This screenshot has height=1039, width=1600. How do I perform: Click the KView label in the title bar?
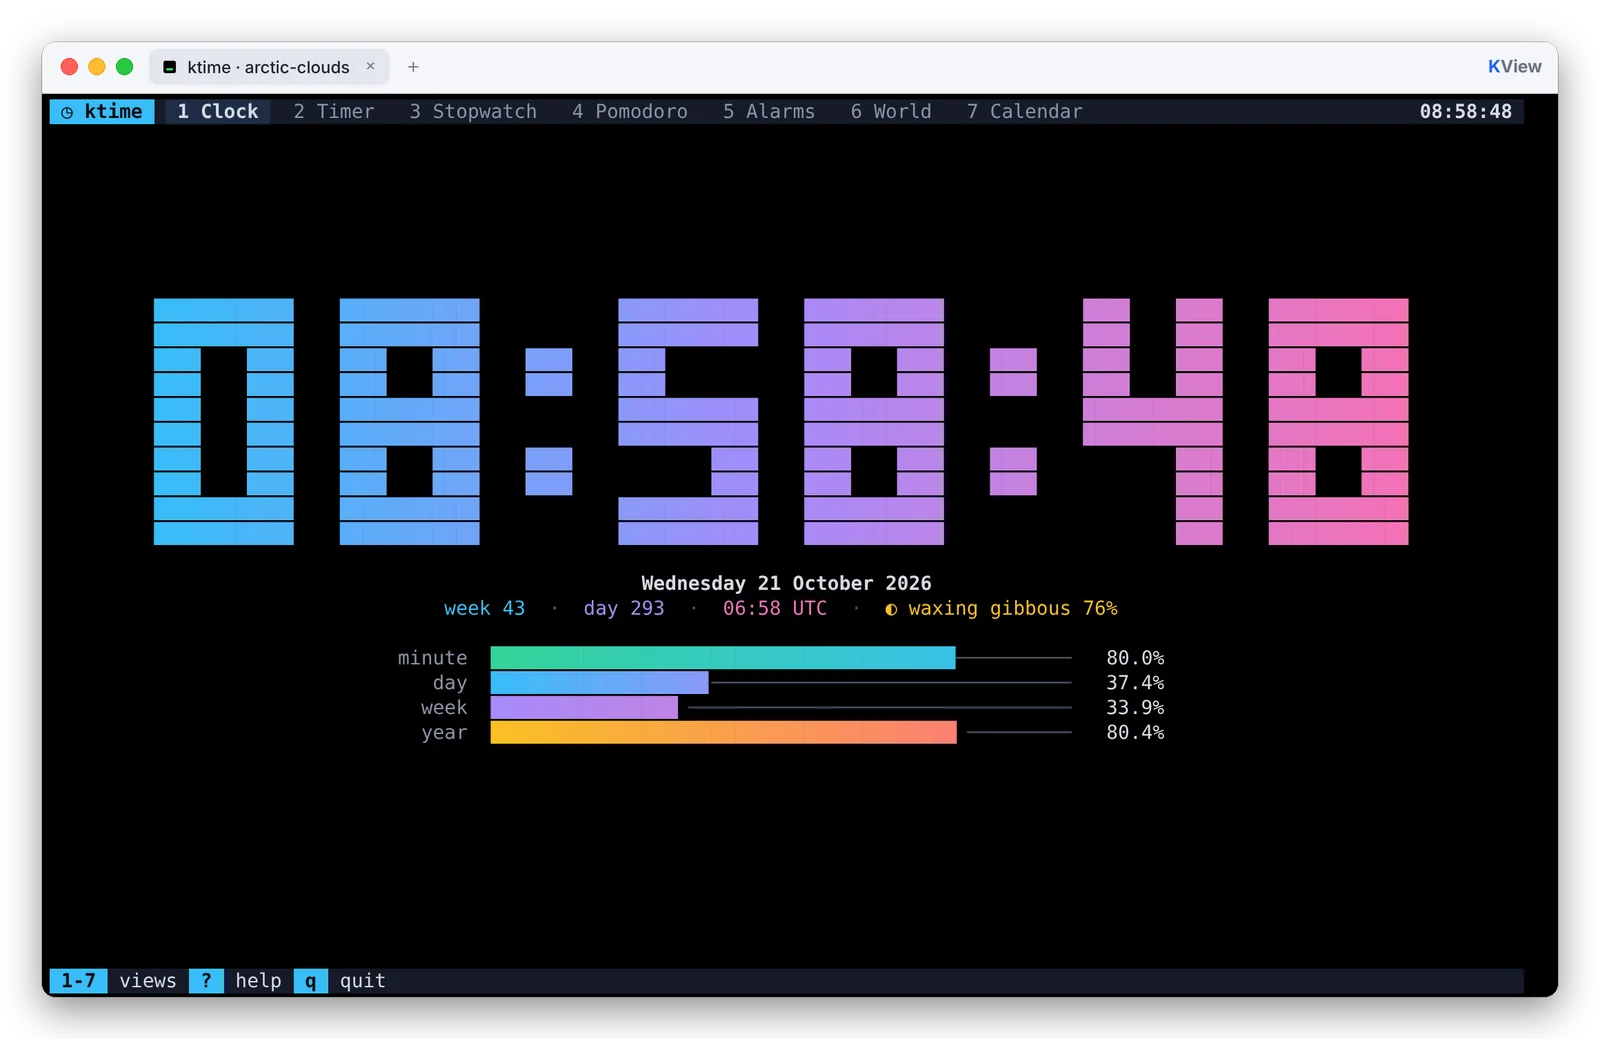[1514, 67]
